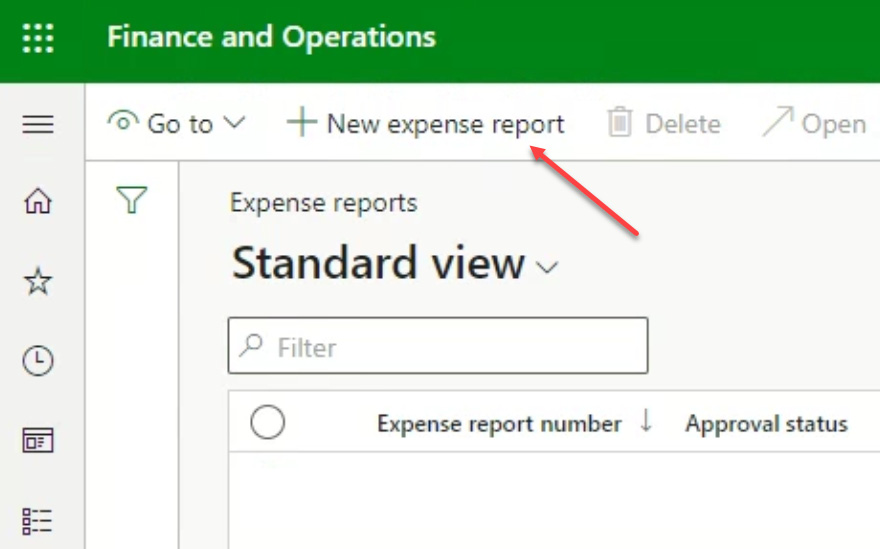The height and width of the screenshot is (549, 880).
Task: Focus the Filter search field
Action: click(x=438, y=346)
